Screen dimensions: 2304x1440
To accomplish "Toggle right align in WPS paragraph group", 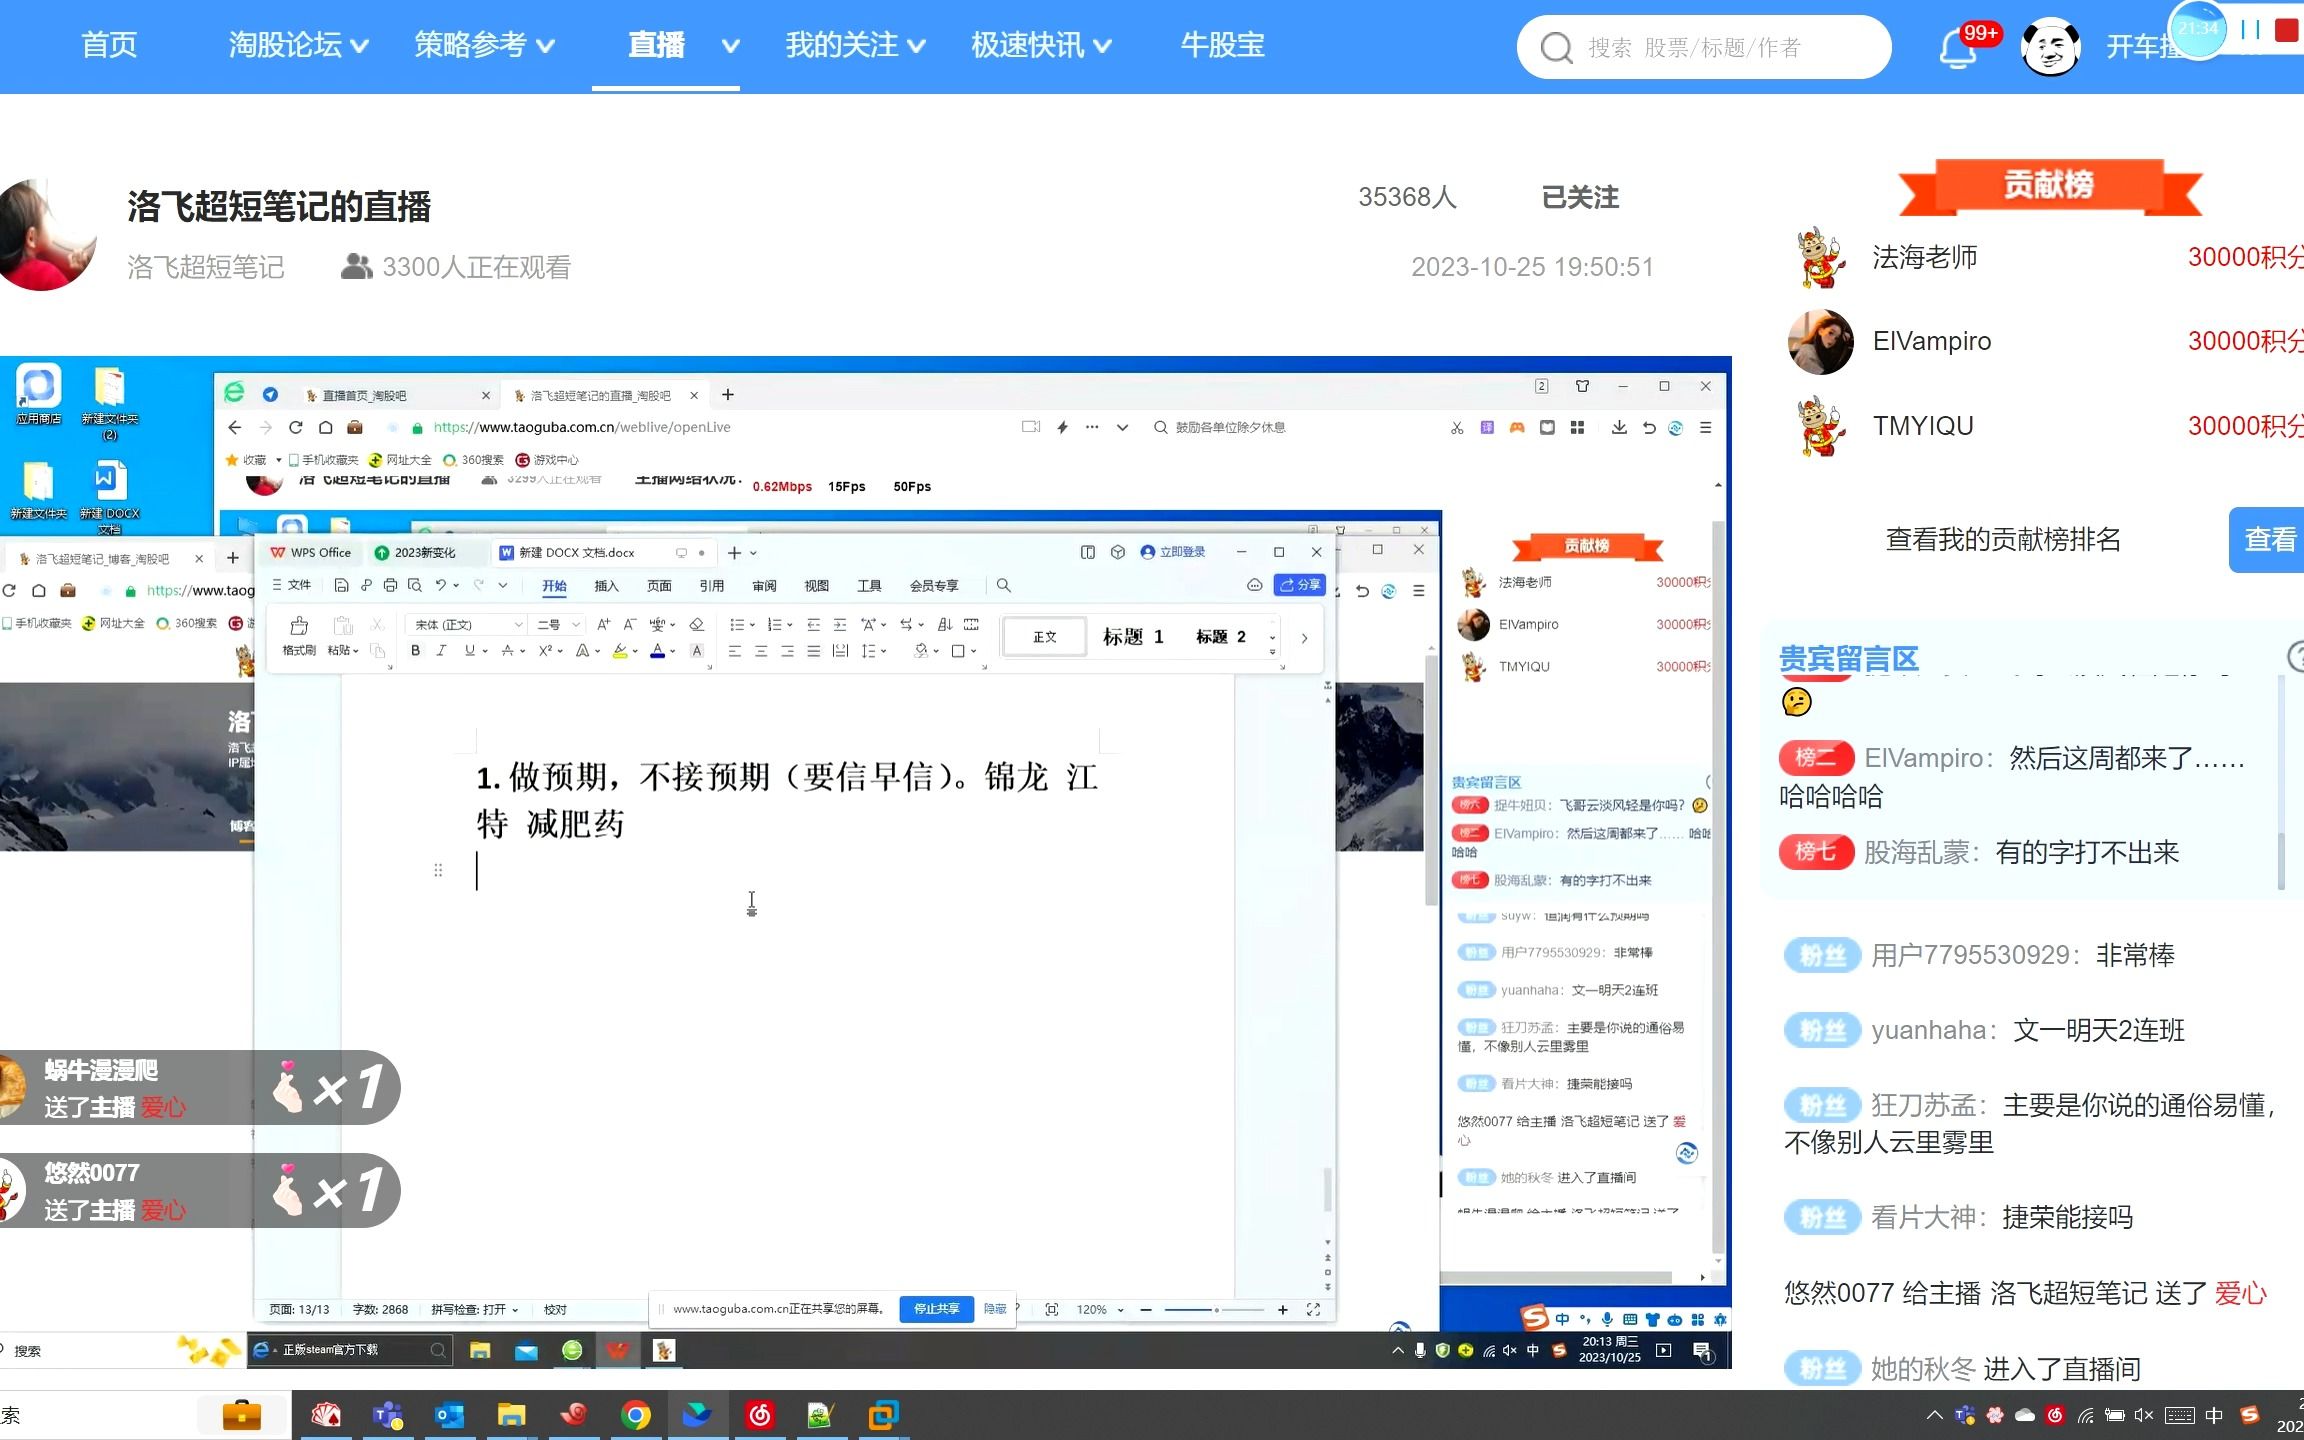I will pyautogui.click(x=787, y=651).
